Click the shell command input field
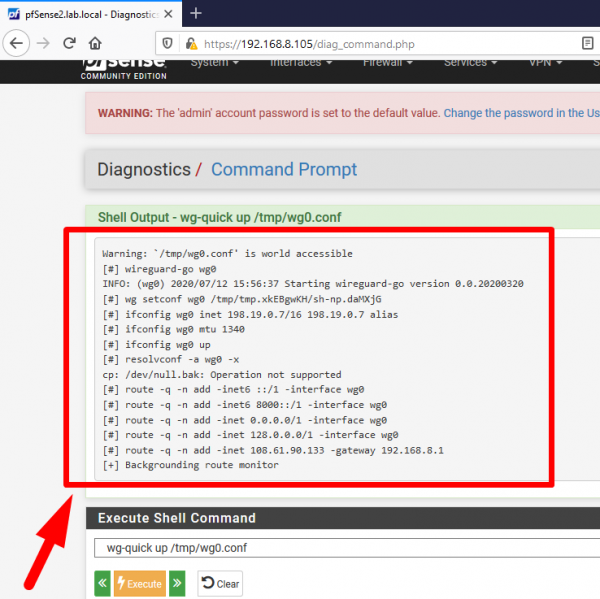 pos(340,548)
